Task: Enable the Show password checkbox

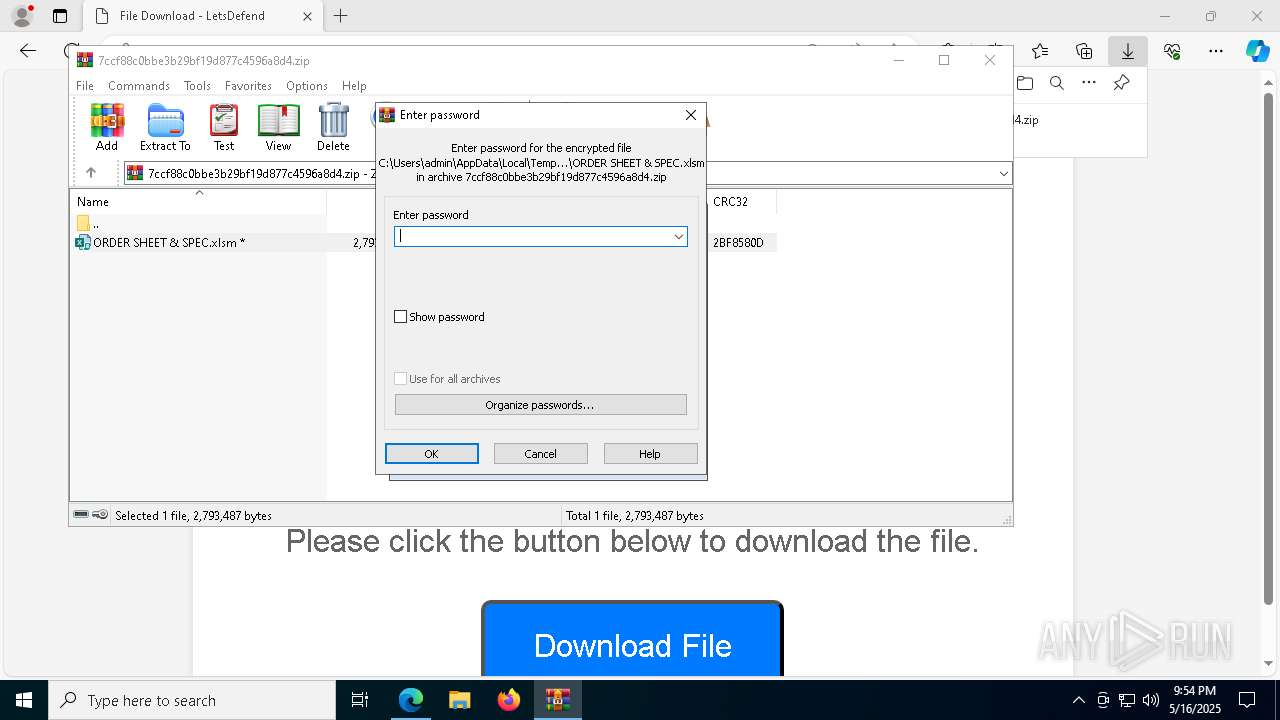Action: pos(401,317)
